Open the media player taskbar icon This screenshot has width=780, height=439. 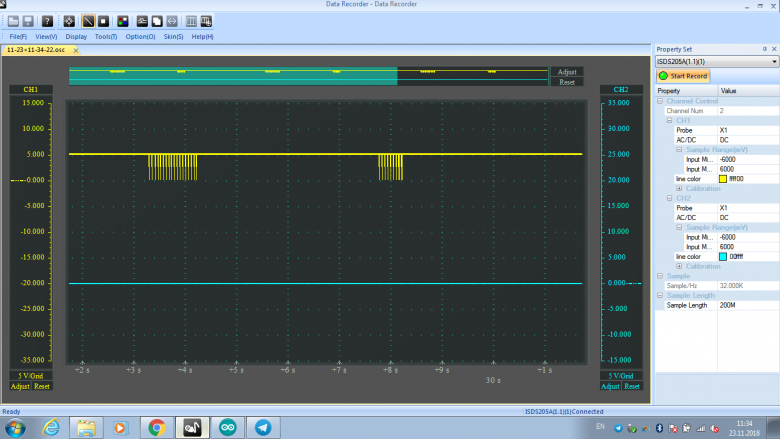click(120, 428)
